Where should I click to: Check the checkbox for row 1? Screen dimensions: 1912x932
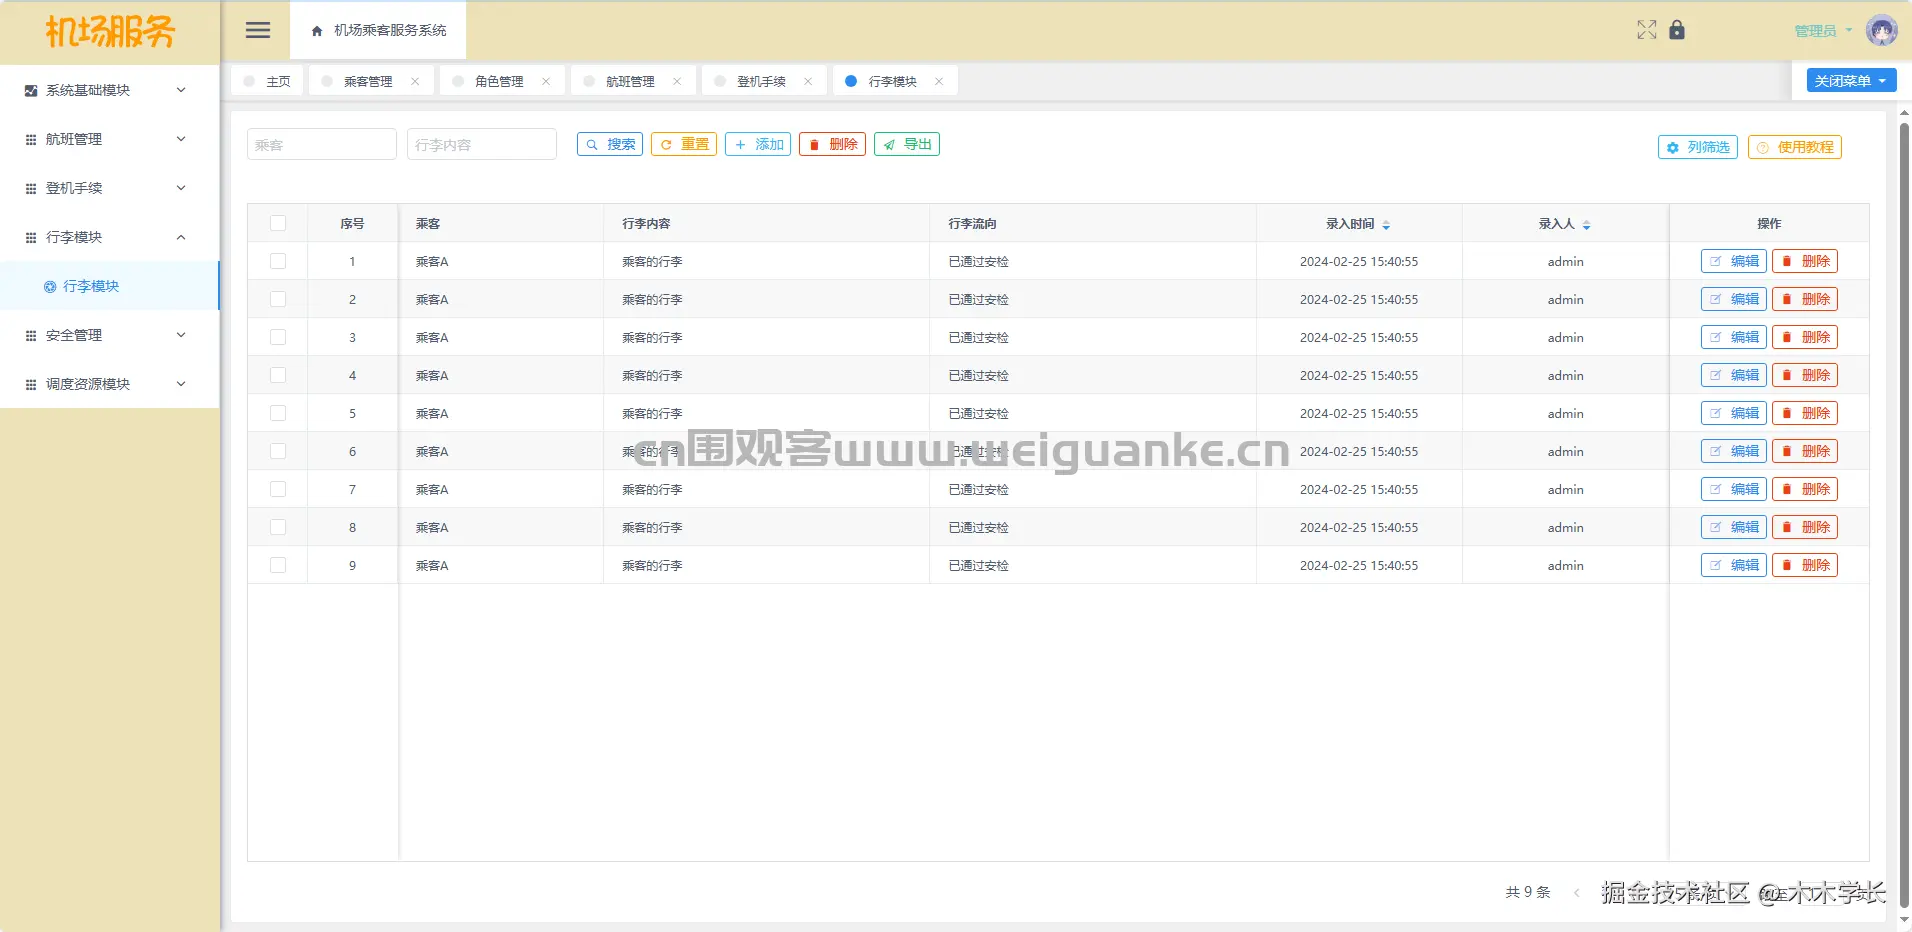(x=278, y=261)
